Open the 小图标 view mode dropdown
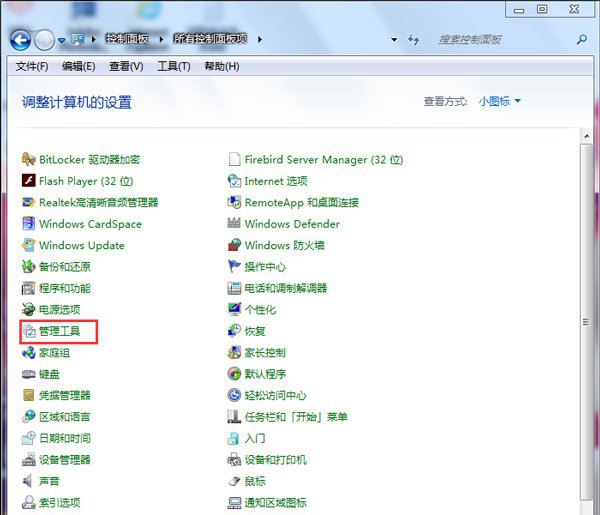 tap(499, 101)
